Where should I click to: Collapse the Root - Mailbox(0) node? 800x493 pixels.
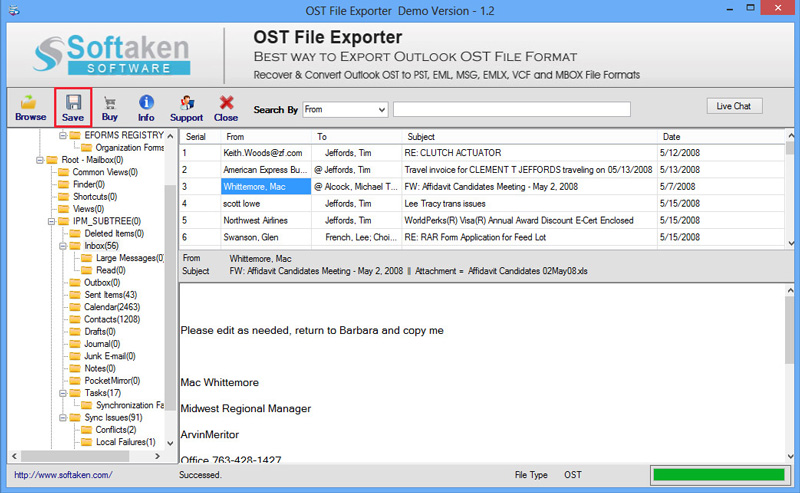[40, 160]
